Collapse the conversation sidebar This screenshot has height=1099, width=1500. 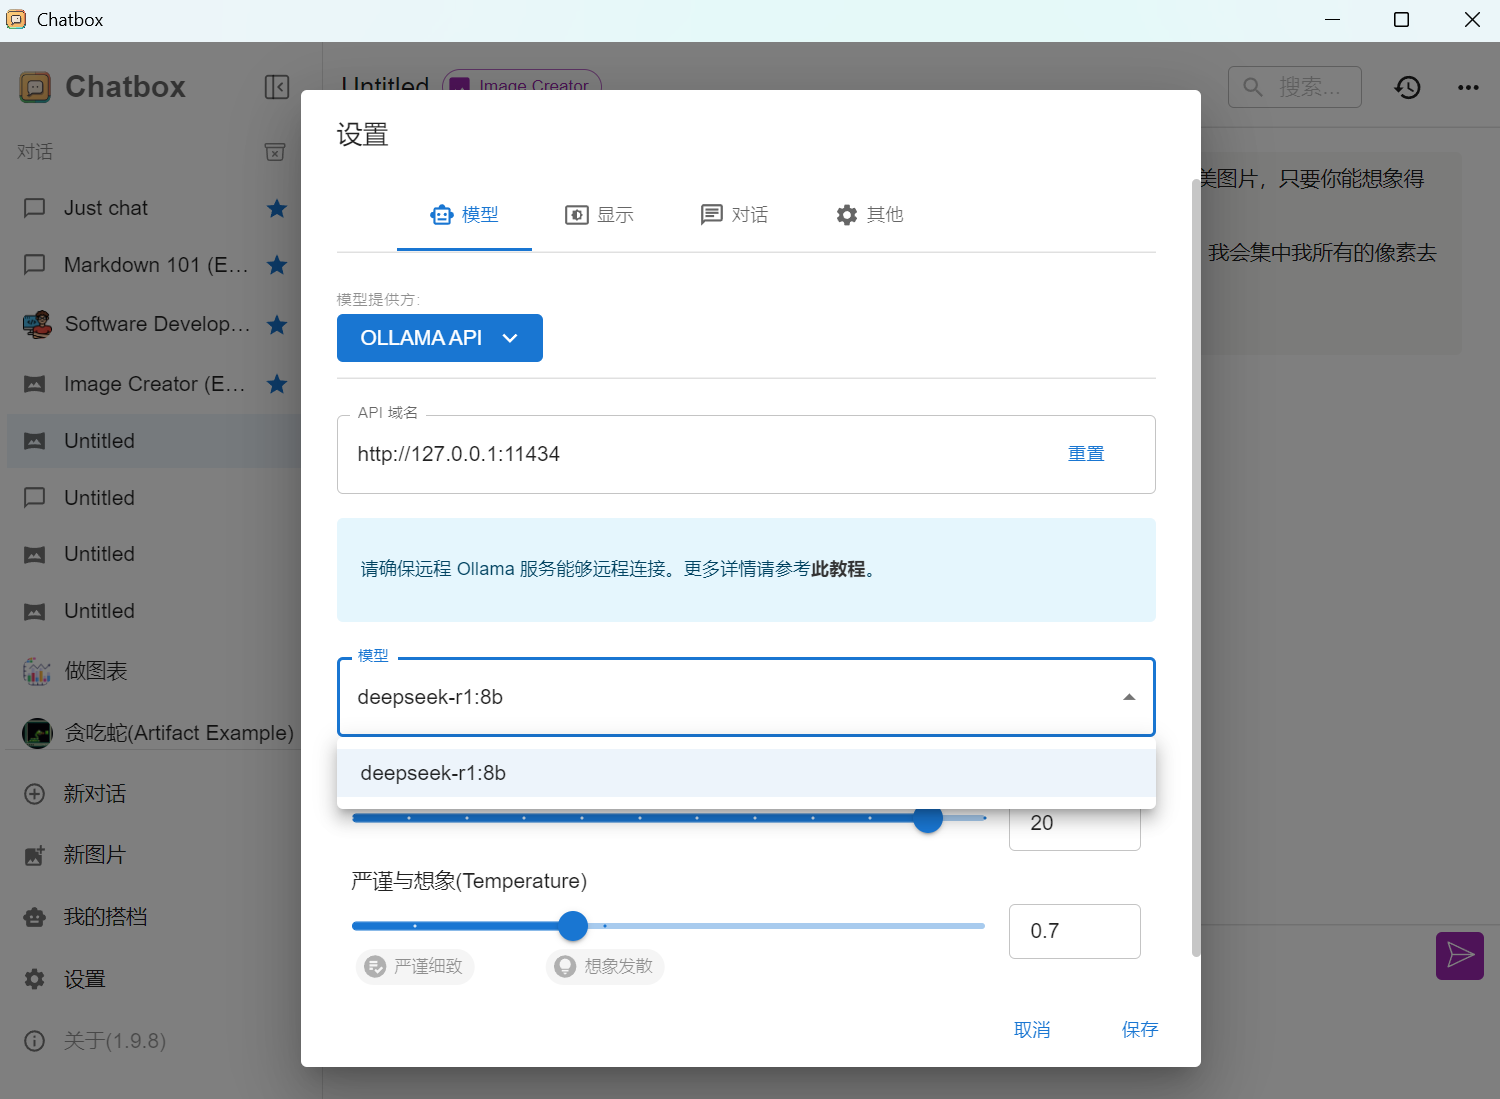click(x=277, y=87)
